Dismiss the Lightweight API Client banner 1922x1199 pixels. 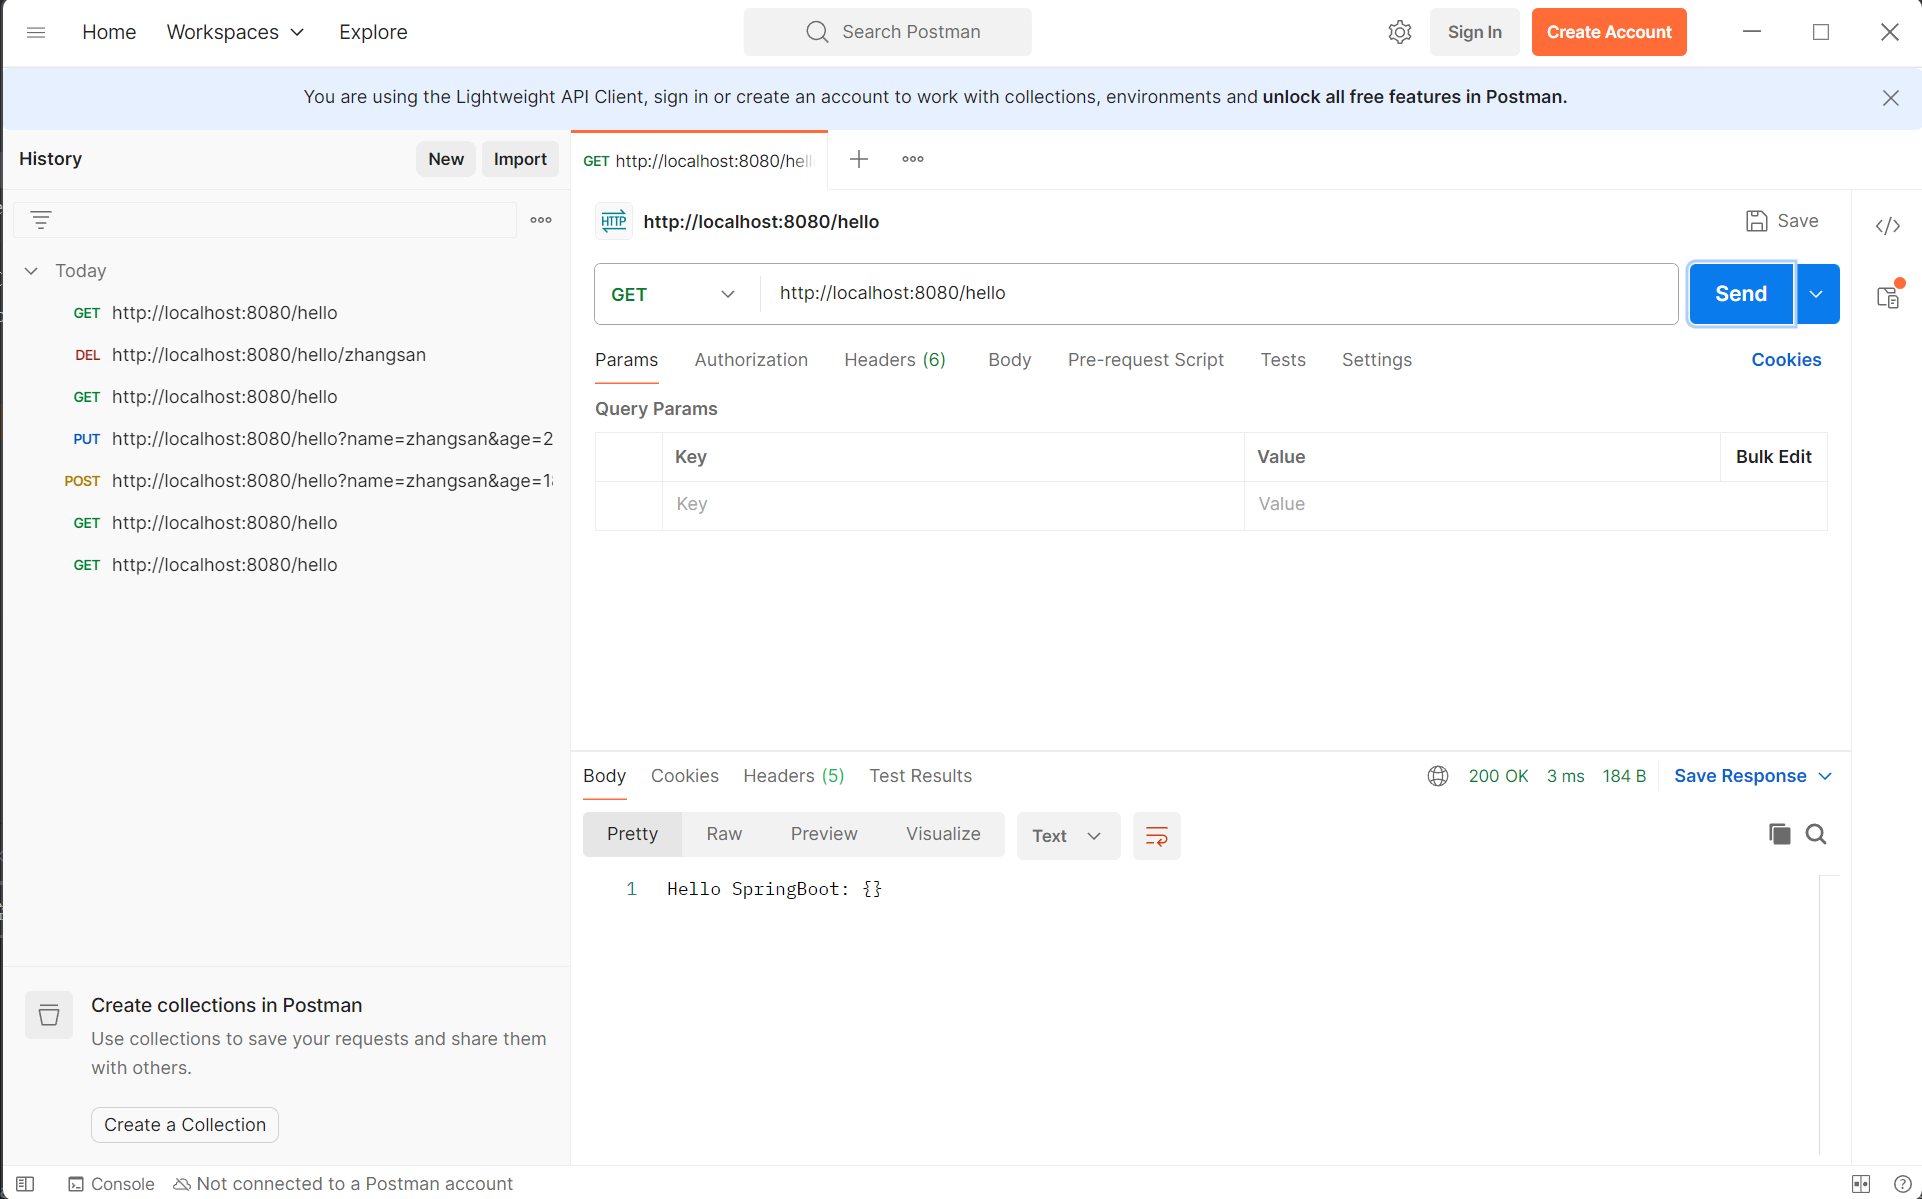[1890, 97]
